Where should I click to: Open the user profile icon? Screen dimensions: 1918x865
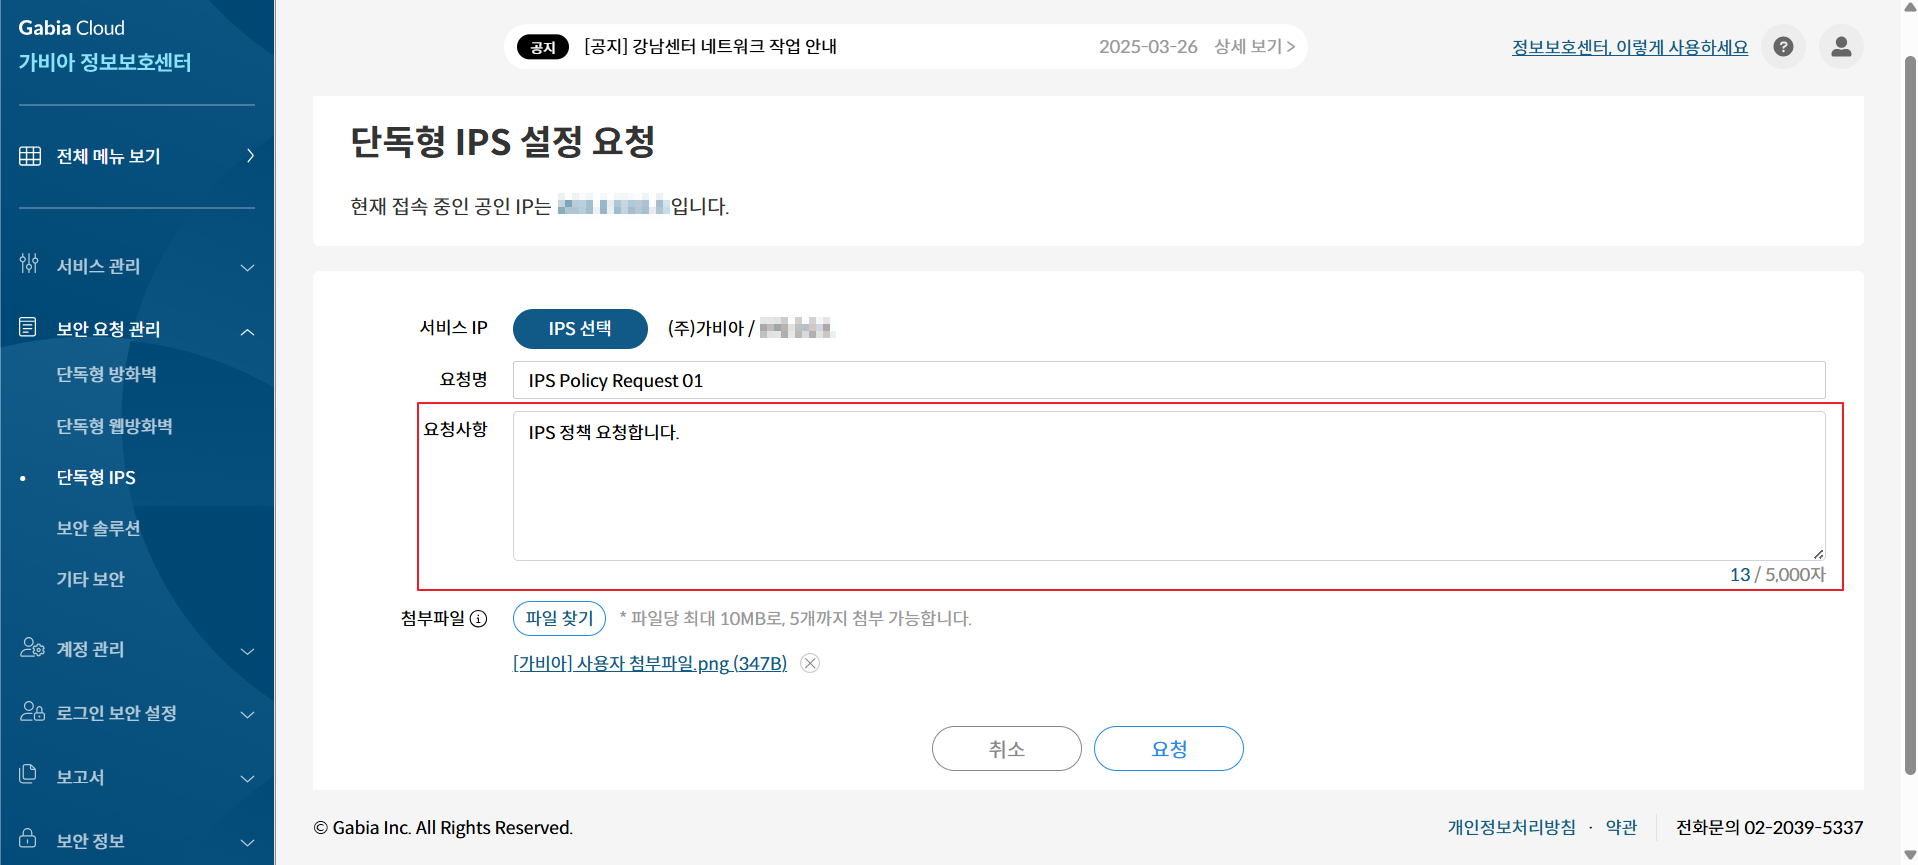point(1841,47)
